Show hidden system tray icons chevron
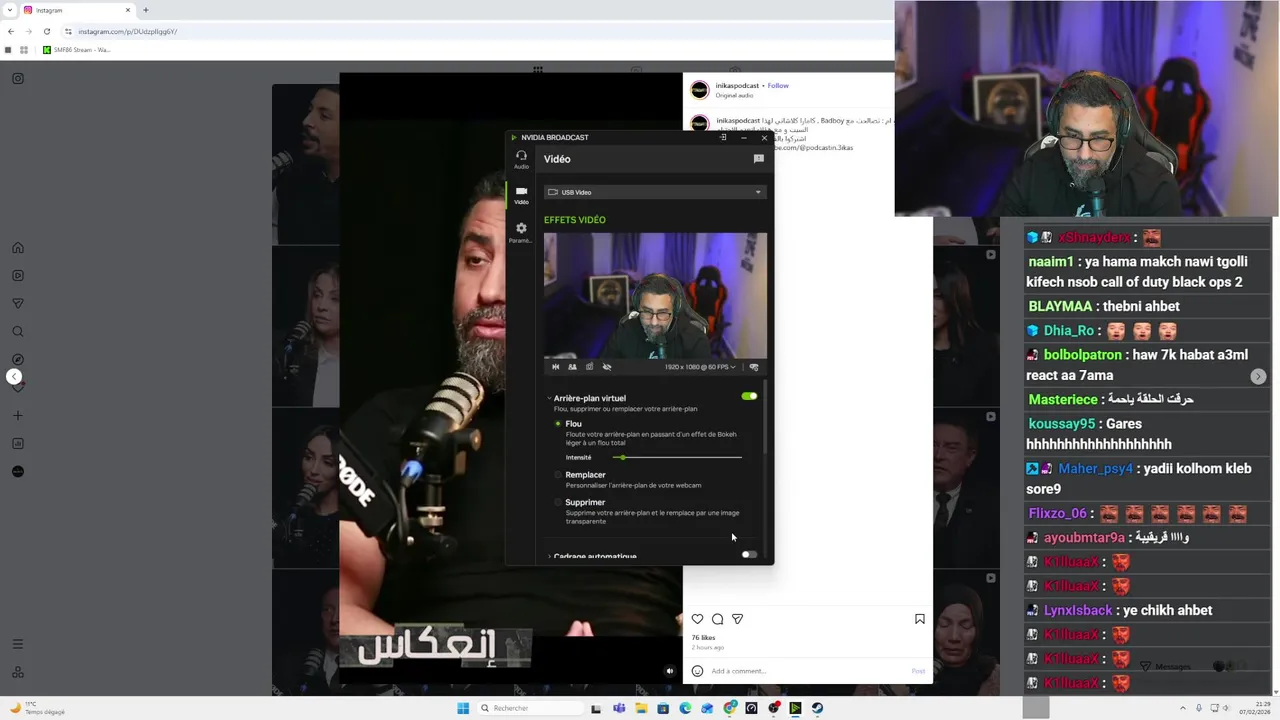The height and width of the screenshot is (720, 1280). tap(1183, 708)
